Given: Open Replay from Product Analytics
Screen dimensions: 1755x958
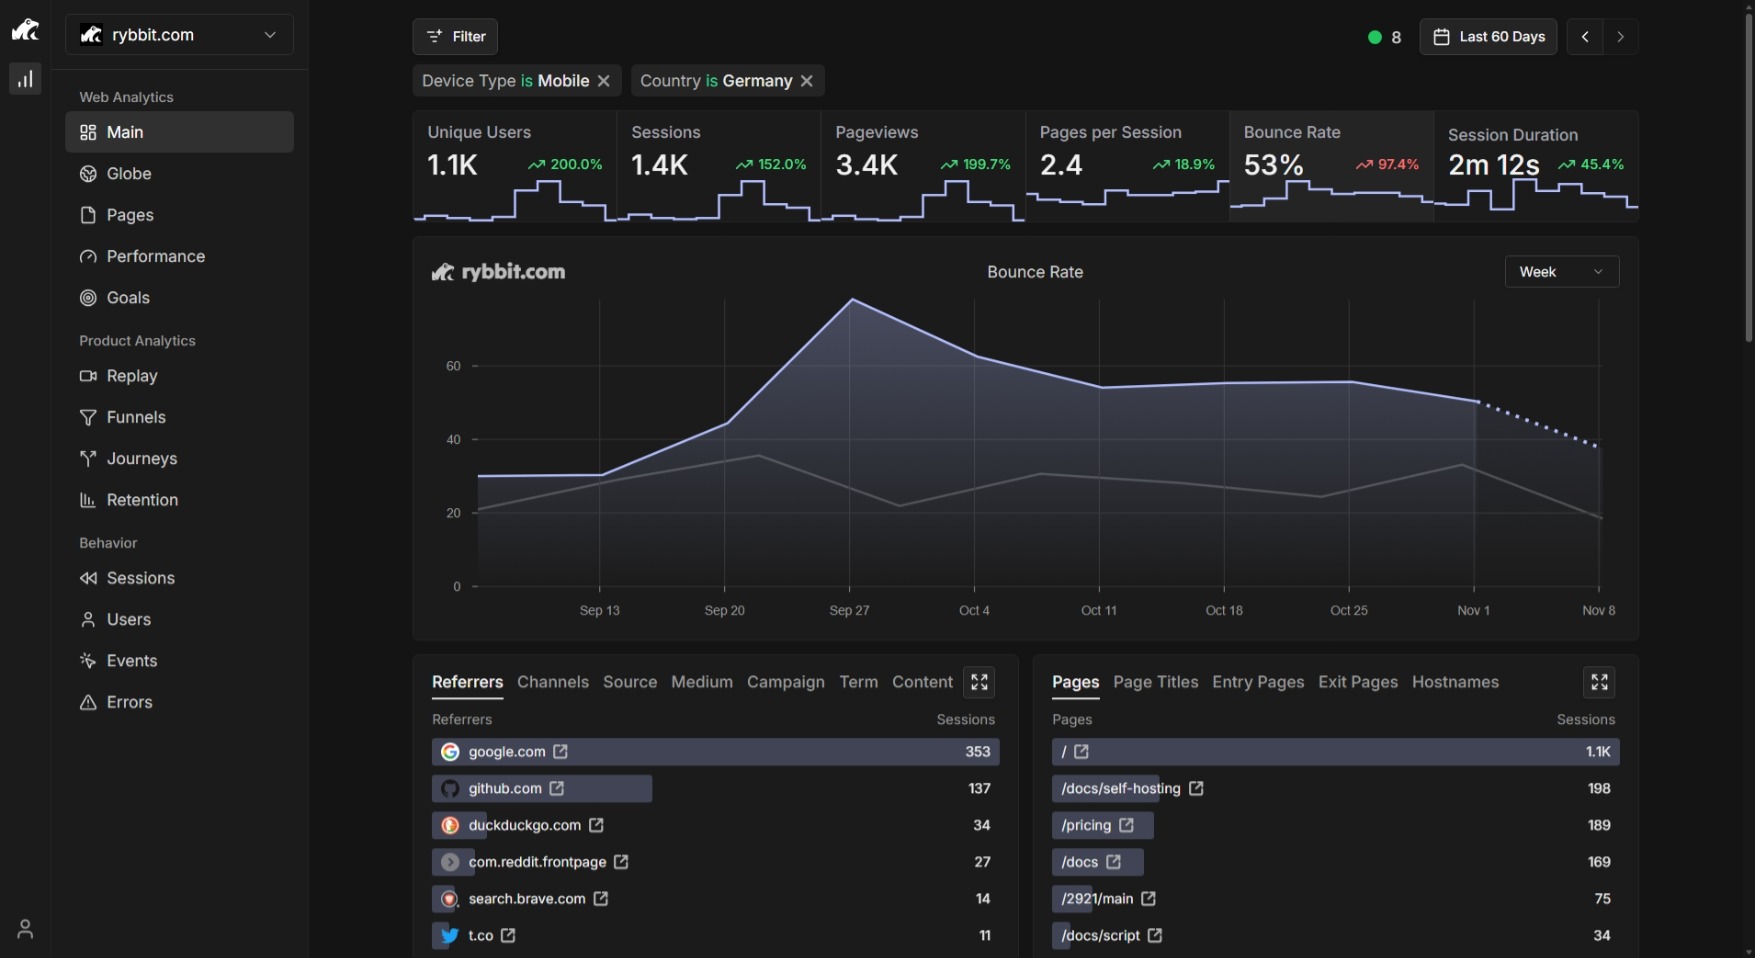Looking at the screenshot, I should click(131, 376).
